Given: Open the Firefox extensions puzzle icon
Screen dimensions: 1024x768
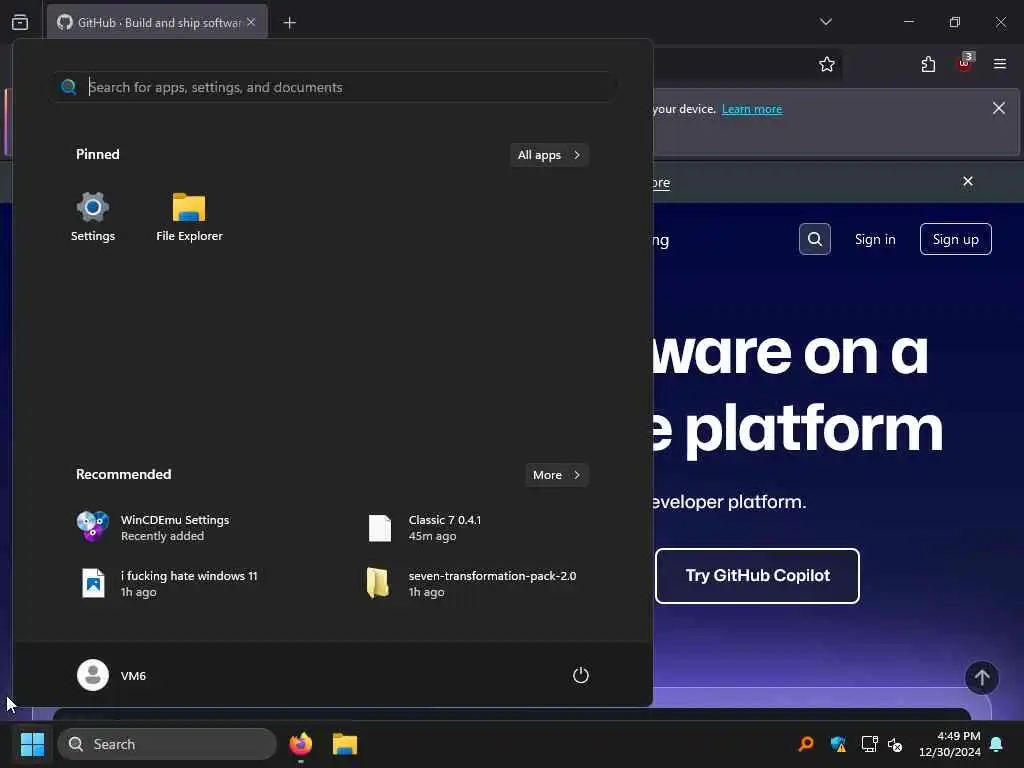Looking at the screenshot, I should [x=928, y=64].
